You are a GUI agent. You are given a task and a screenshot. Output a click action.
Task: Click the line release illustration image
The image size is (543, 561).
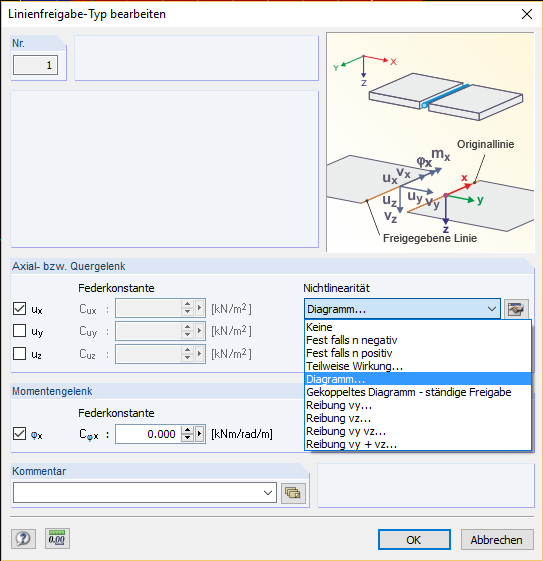click(430, 142)
